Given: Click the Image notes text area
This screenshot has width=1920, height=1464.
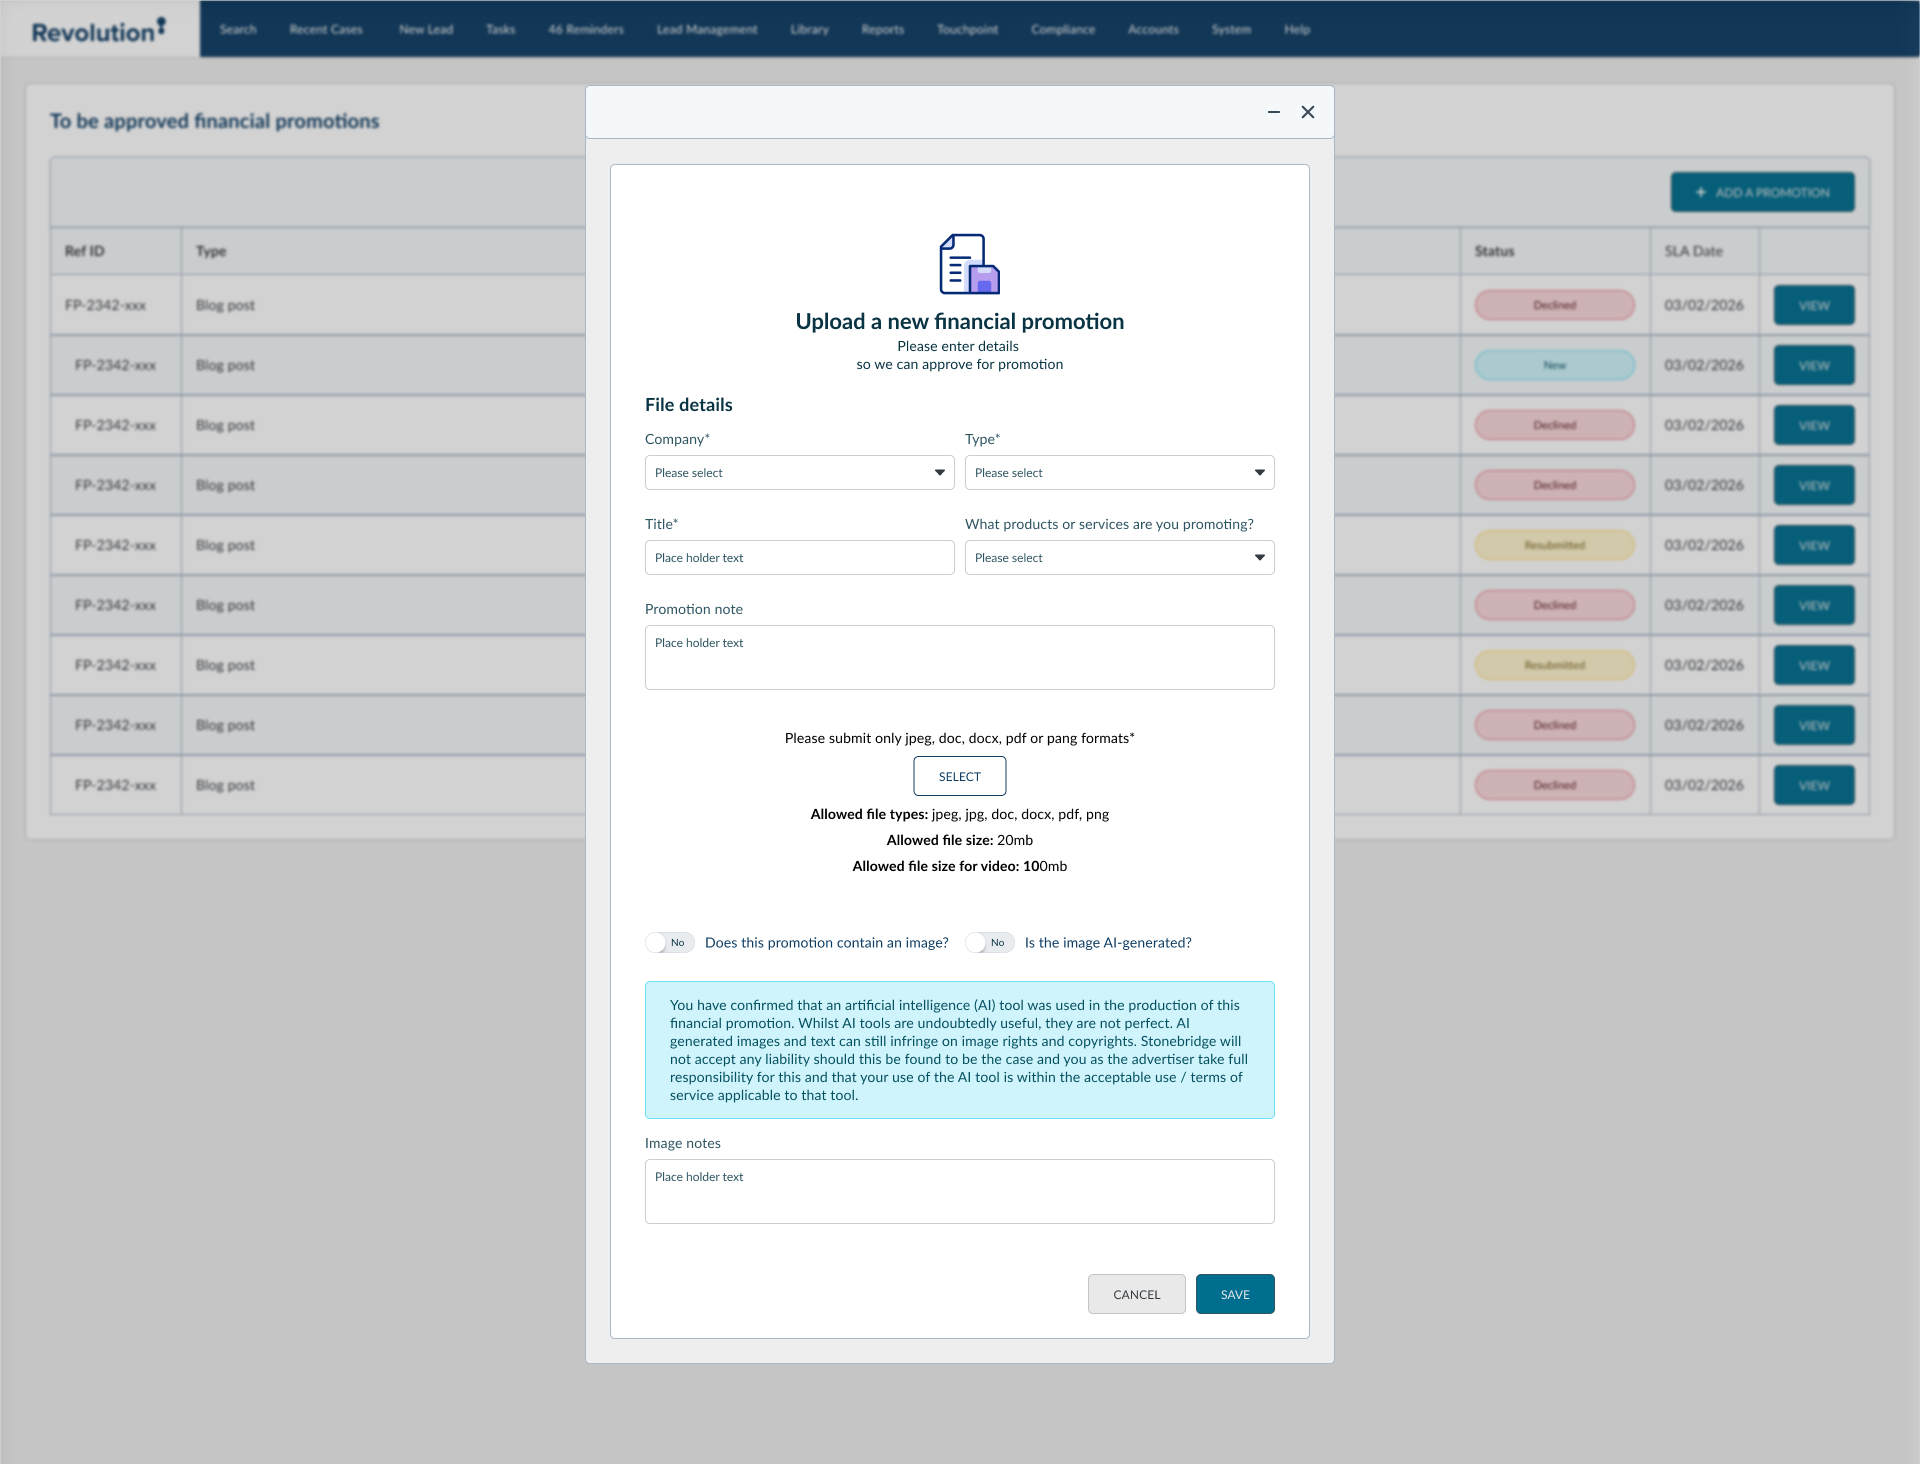Looking at the screenshot, I should pos(959,1191).
